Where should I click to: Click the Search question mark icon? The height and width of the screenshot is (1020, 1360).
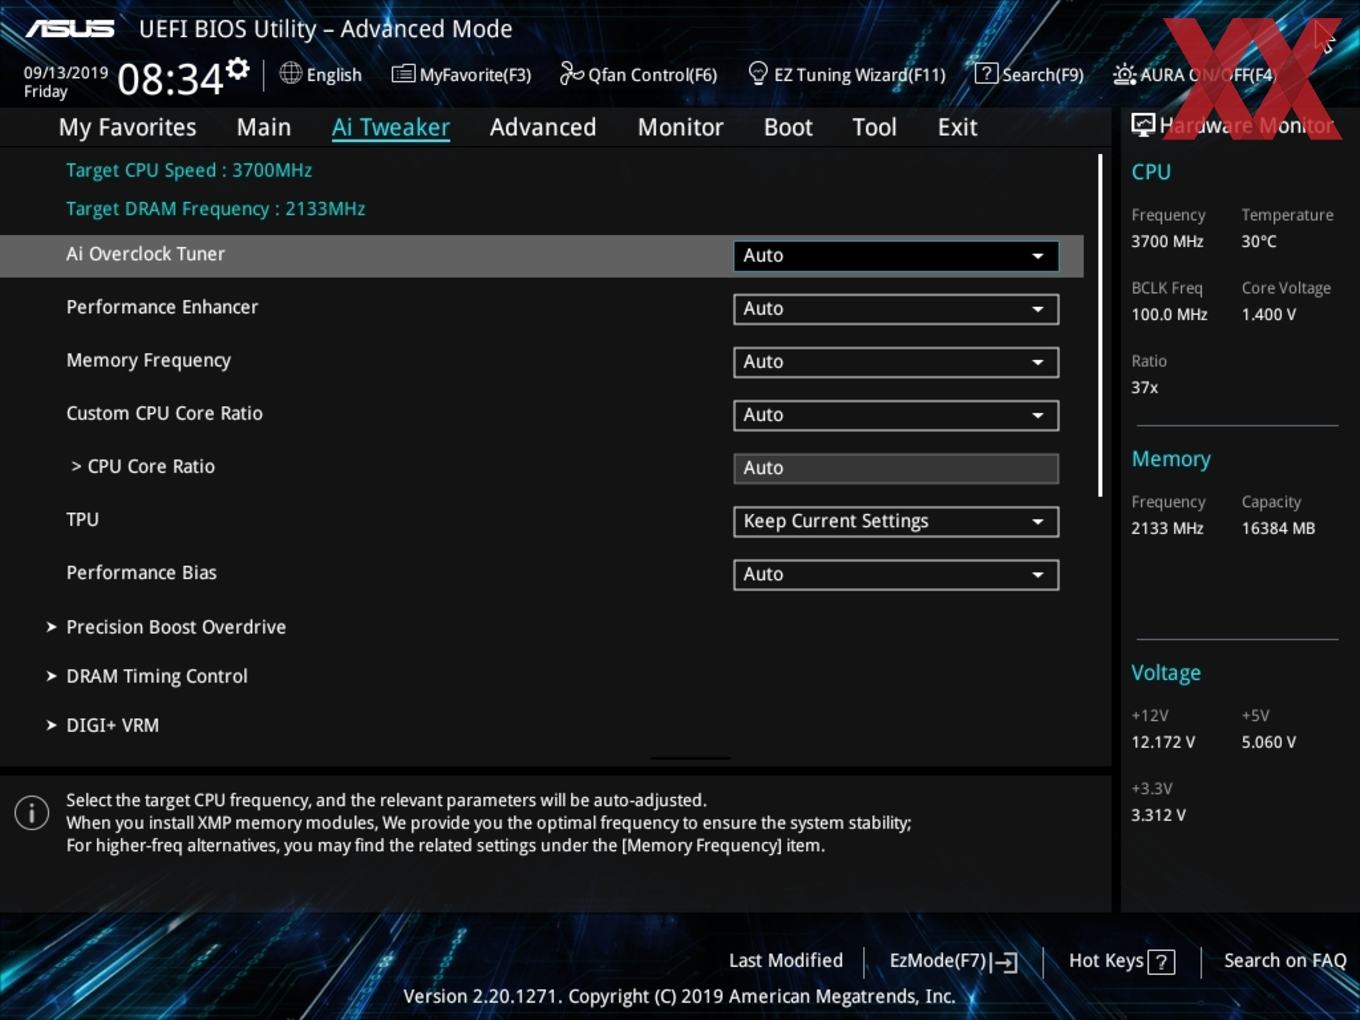click(x=986, y=73)
